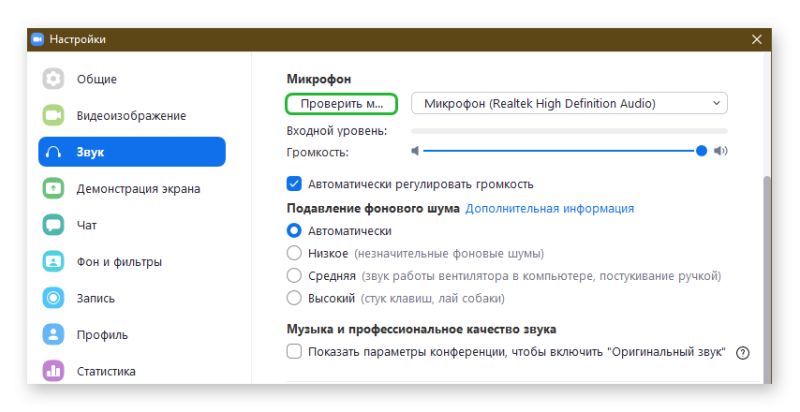Click the Громкость slider handle
The image size is (800, 412).
click(x=702, y=151)
